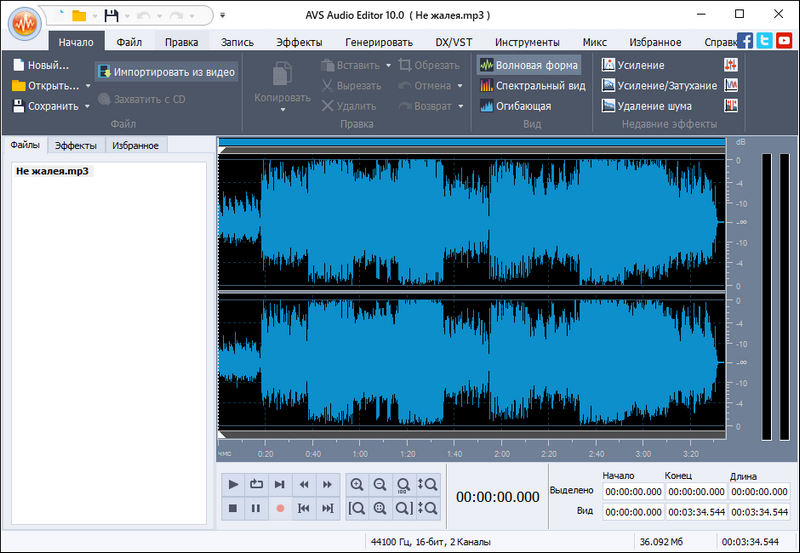
Task: Switch view to Спектральный вид
Action: coord(532,86)
